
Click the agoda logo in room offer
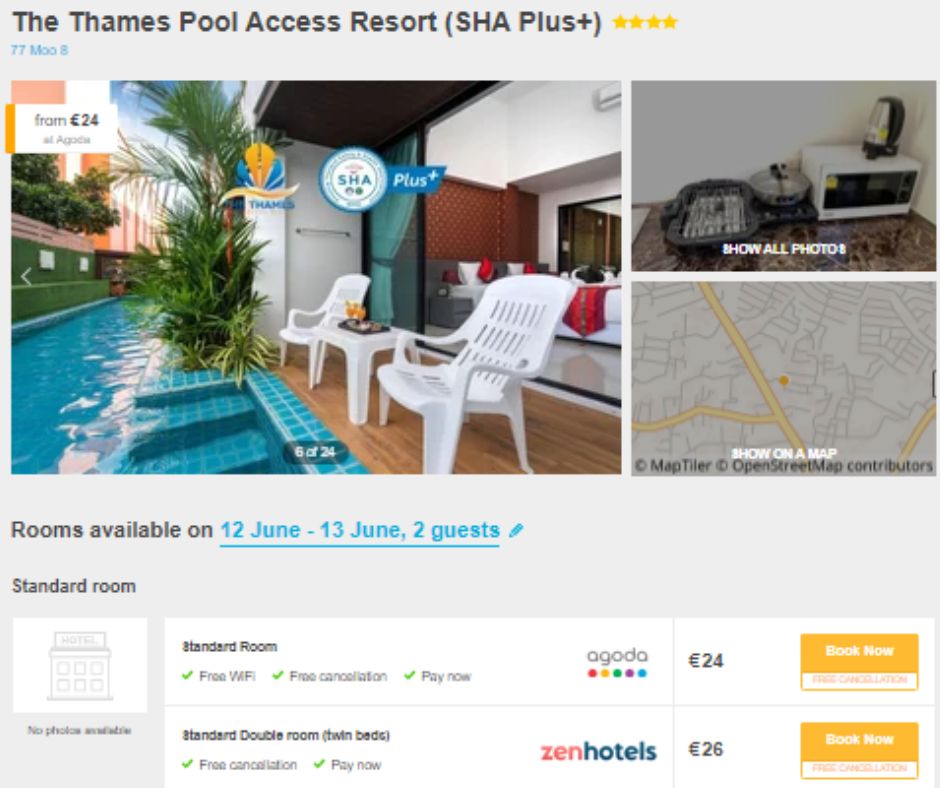pos(617,662)
